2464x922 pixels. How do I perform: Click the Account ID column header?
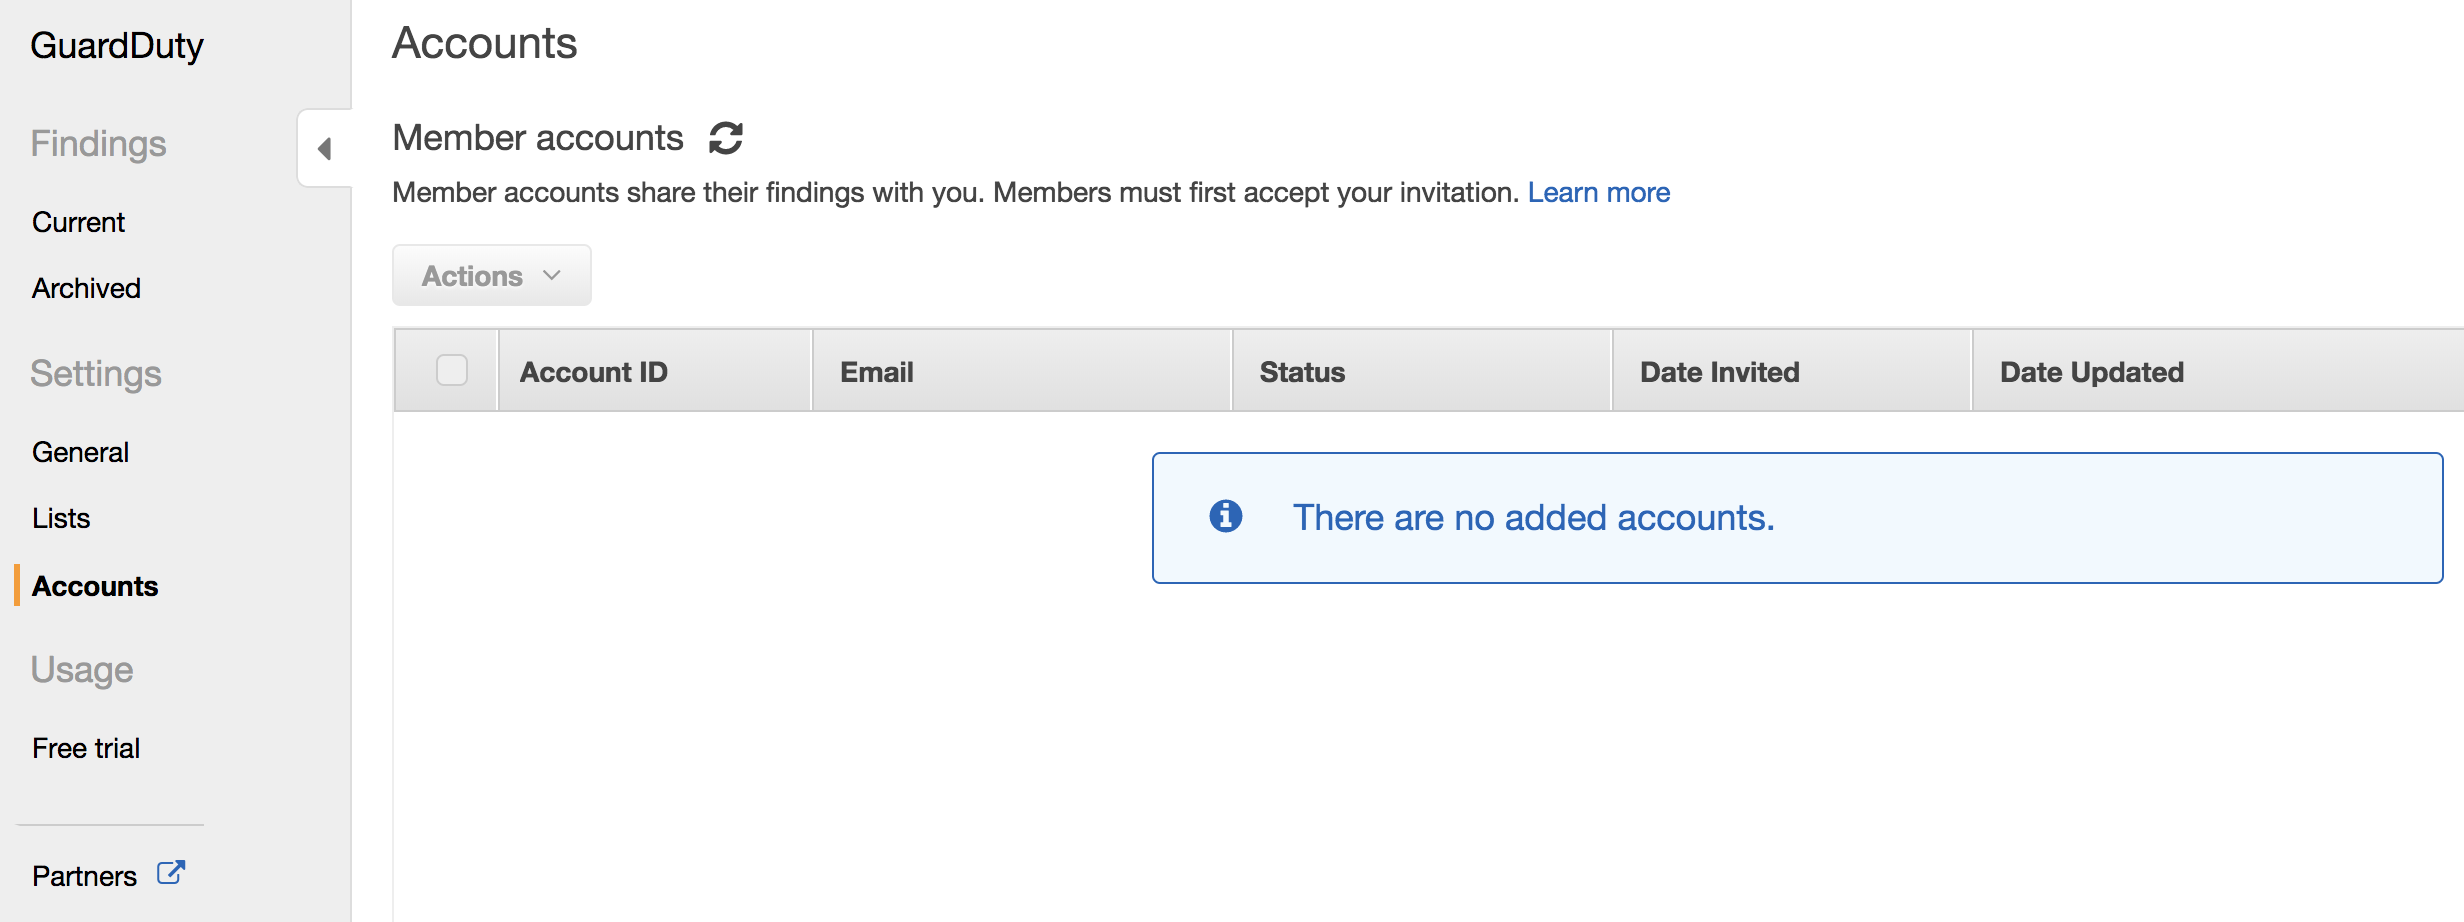point(594,372)
